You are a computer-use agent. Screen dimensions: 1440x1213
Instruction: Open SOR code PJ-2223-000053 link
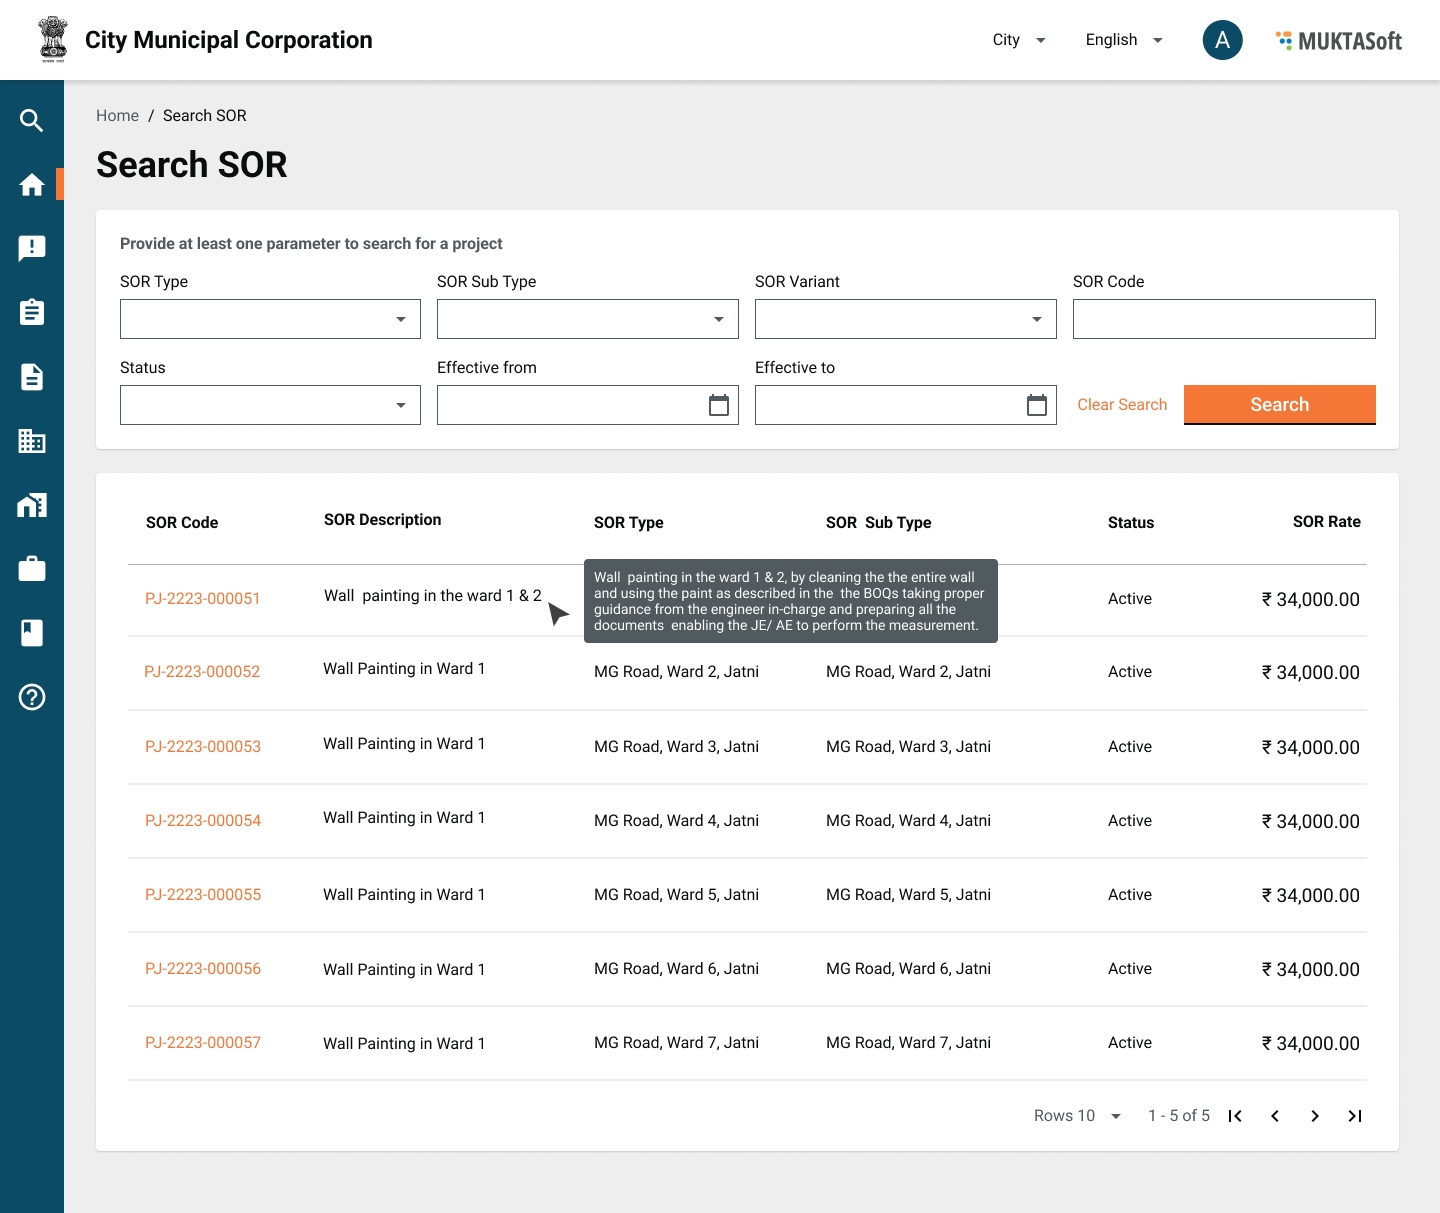point(203,747)
